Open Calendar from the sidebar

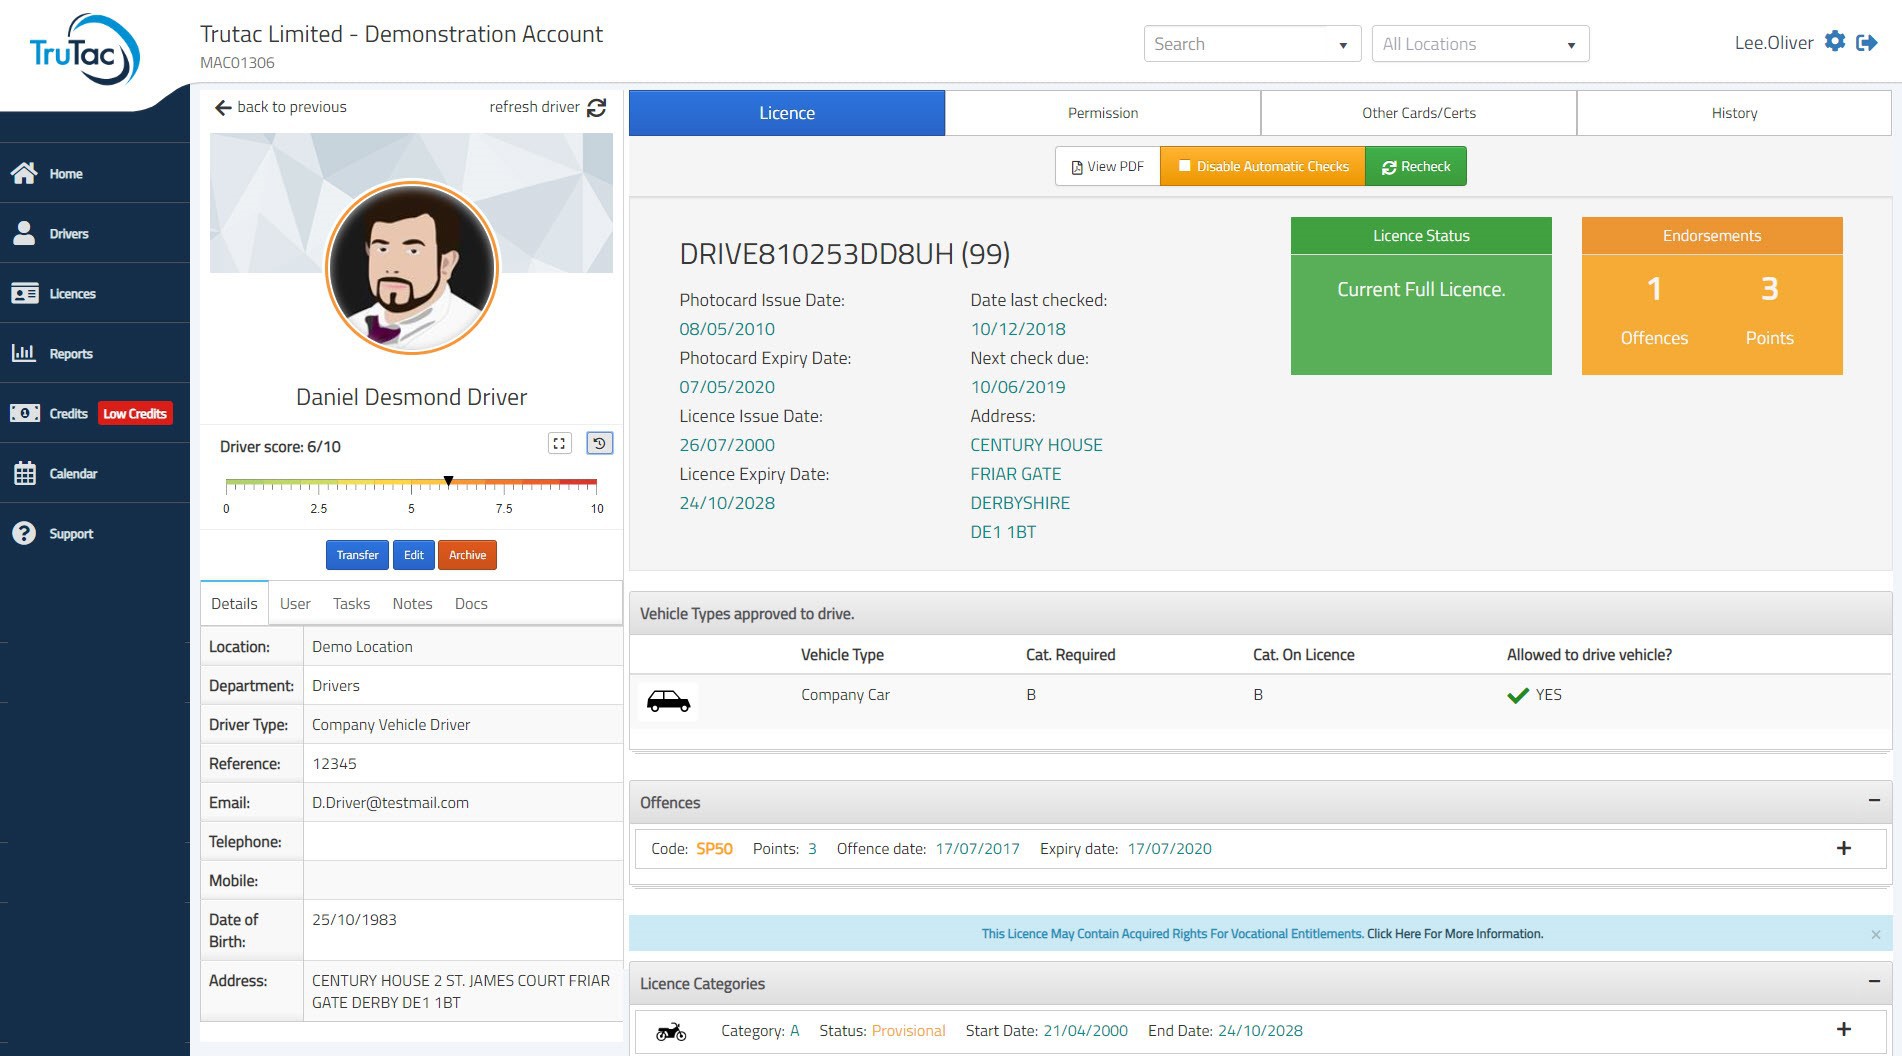pos(73,474)
